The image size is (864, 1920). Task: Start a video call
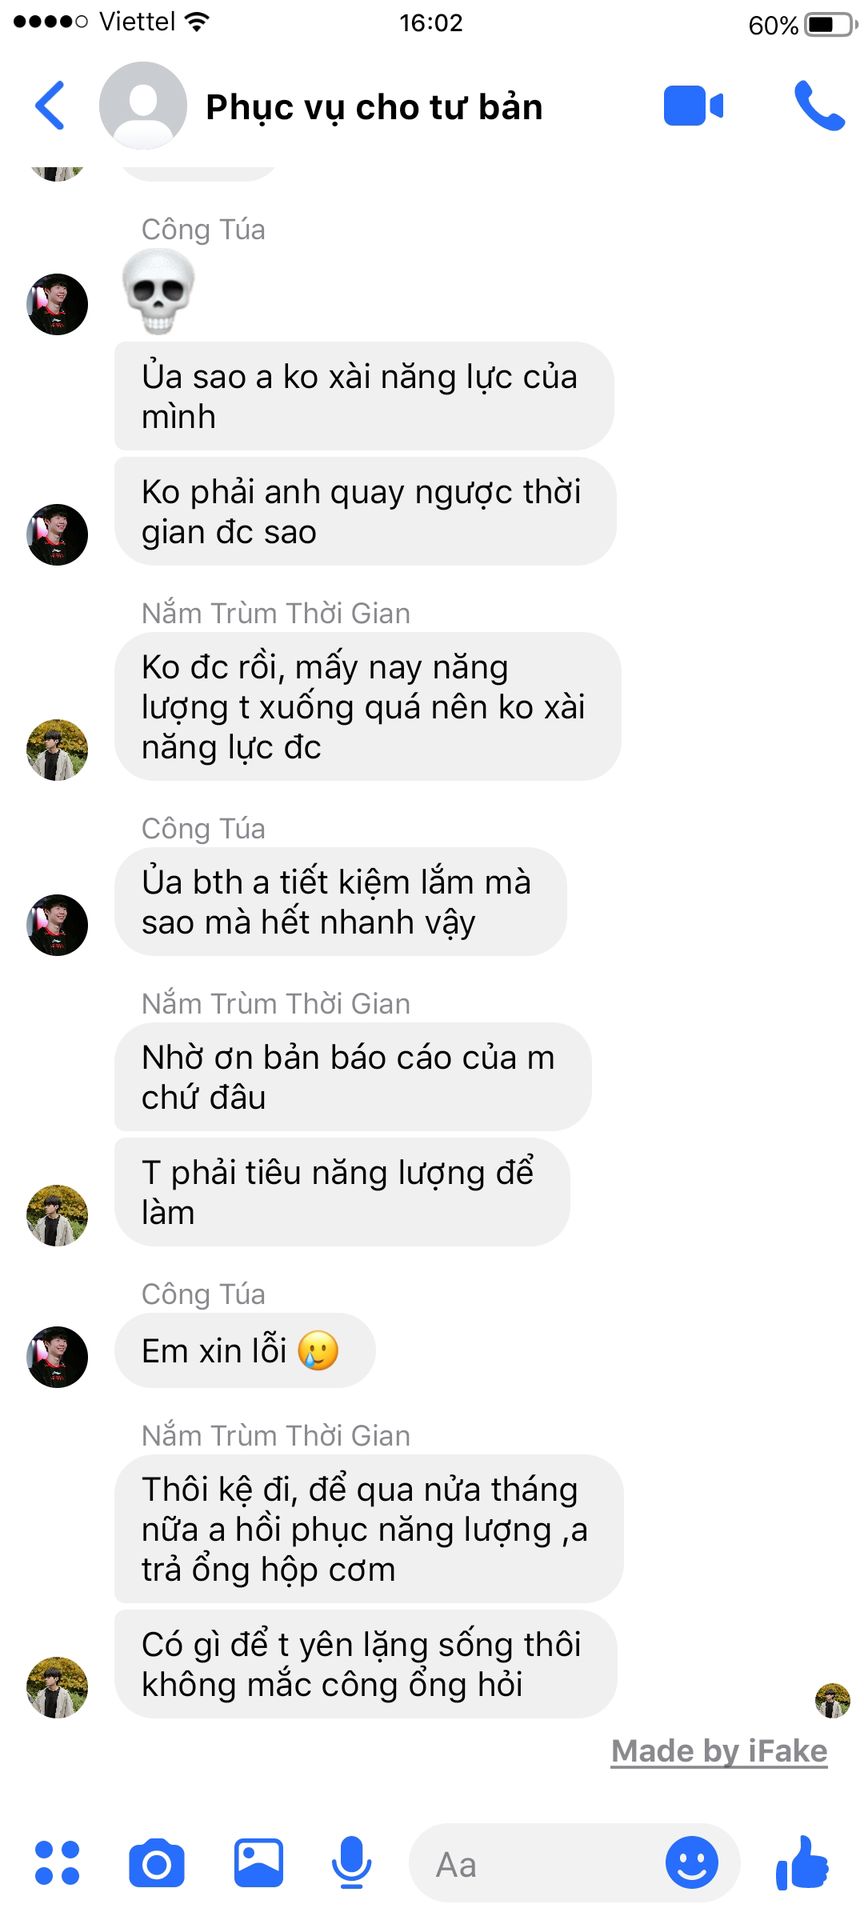click(x=693, y=105)
